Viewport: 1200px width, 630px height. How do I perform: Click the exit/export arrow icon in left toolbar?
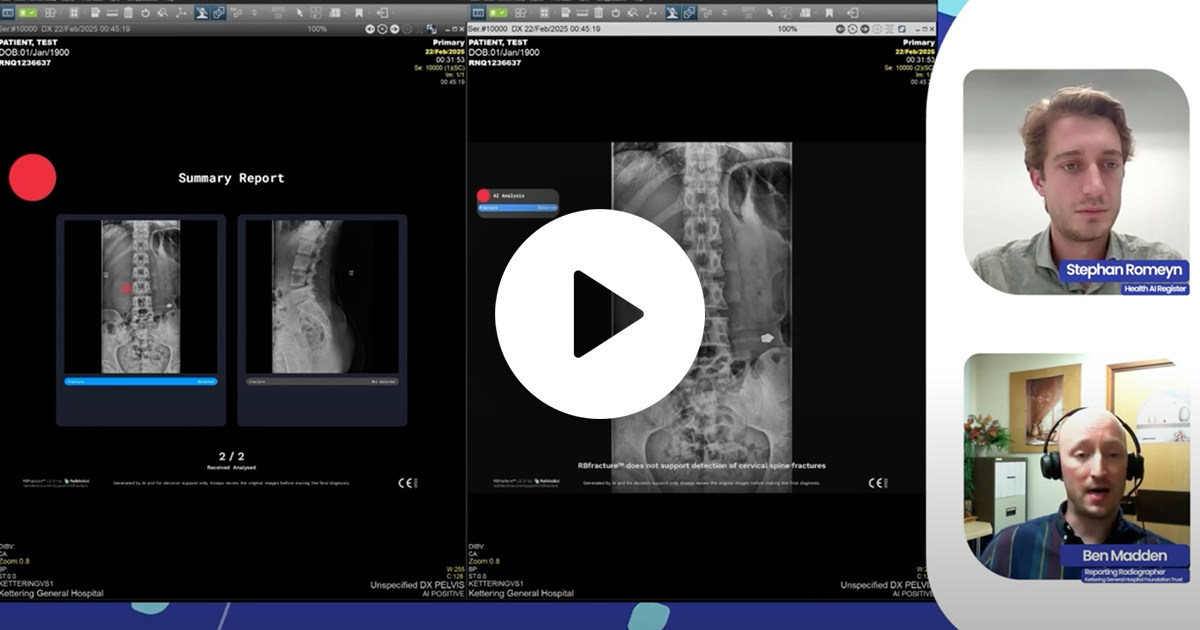(x=382, y=13)
